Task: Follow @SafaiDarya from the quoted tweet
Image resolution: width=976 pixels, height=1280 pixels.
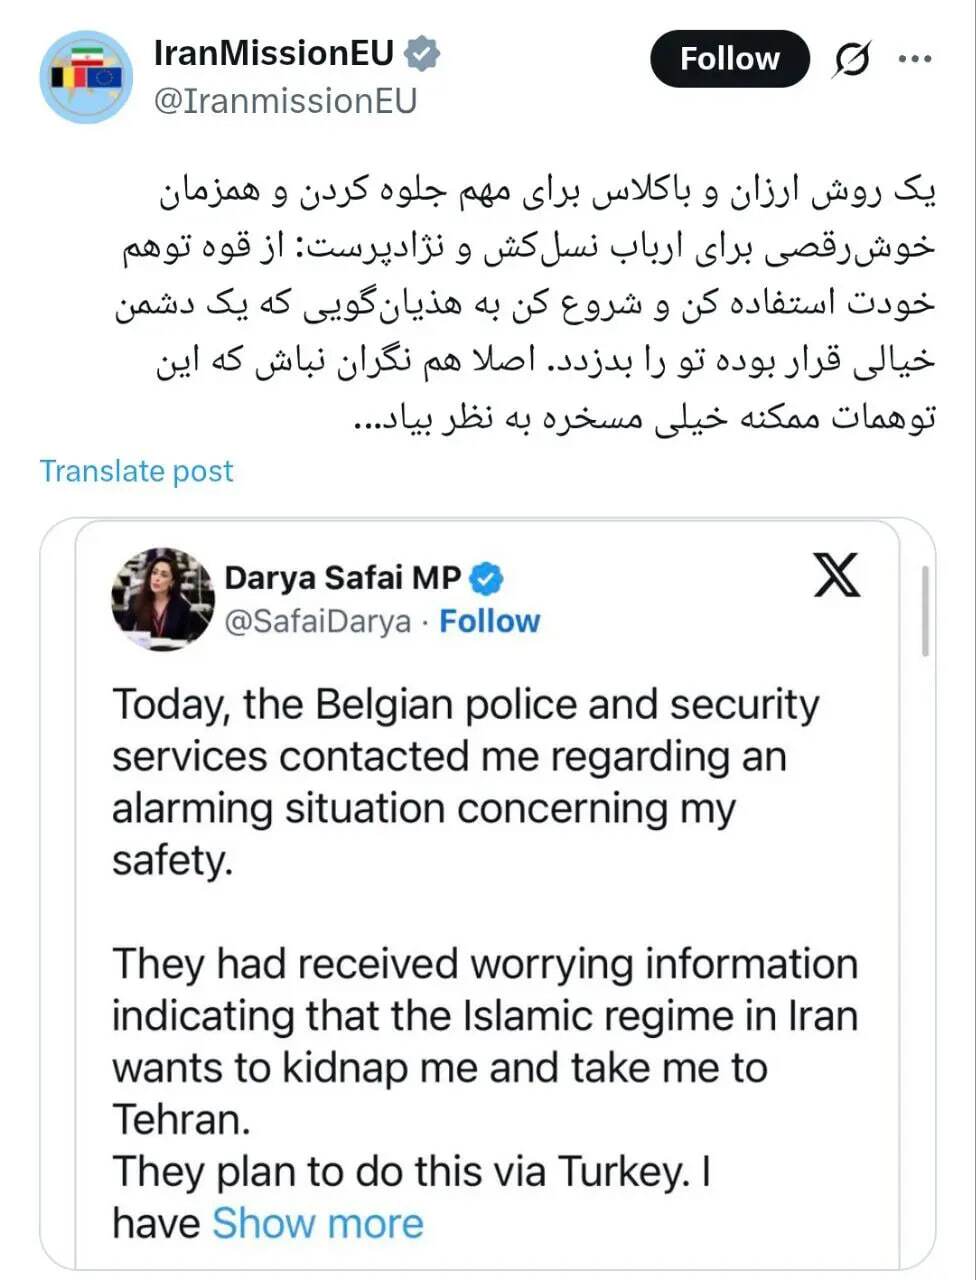Action: (x=489, y=620)
